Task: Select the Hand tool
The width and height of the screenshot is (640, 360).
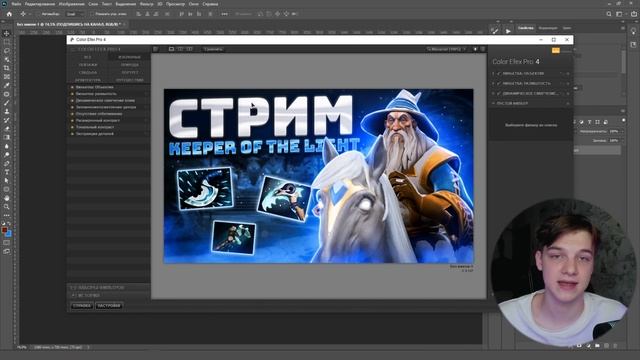Action: pyautogui.click(x=7, y=198)
